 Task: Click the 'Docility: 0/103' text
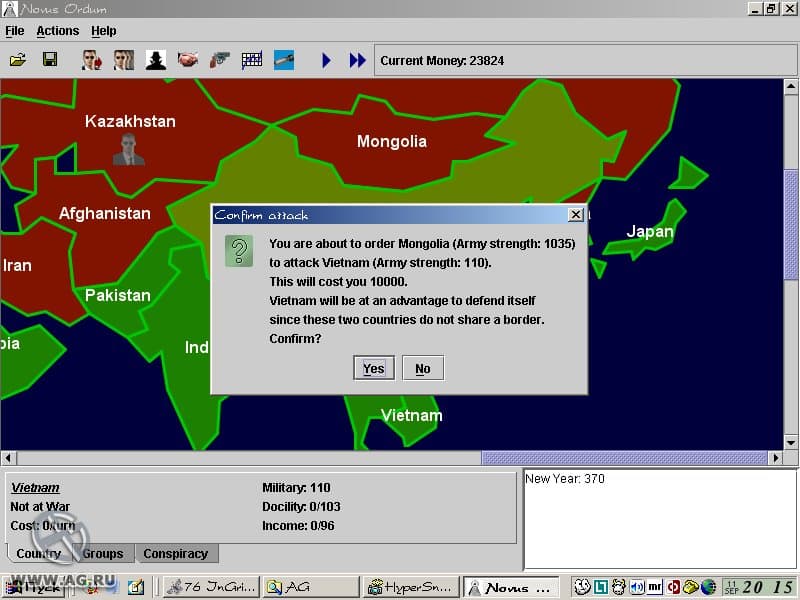pos(302,507)
